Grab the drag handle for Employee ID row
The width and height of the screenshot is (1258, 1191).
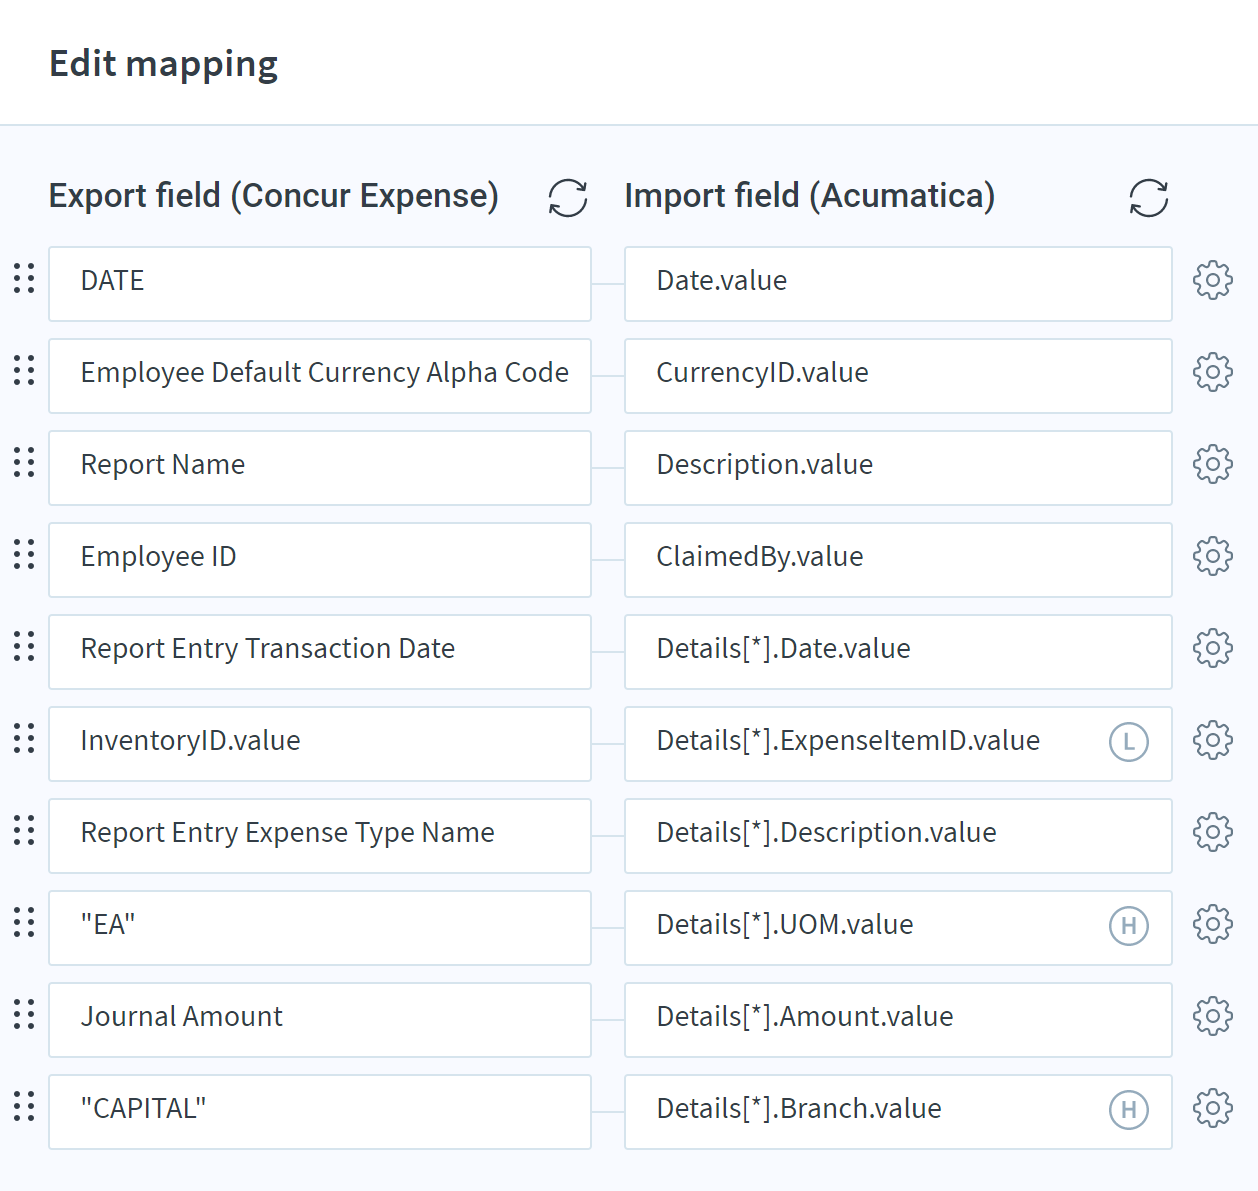[24, 555]
